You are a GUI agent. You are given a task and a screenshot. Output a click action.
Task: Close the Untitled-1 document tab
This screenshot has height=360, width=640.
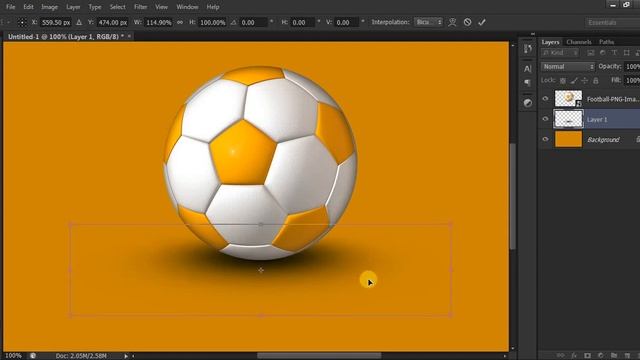(x=129, y=36)
